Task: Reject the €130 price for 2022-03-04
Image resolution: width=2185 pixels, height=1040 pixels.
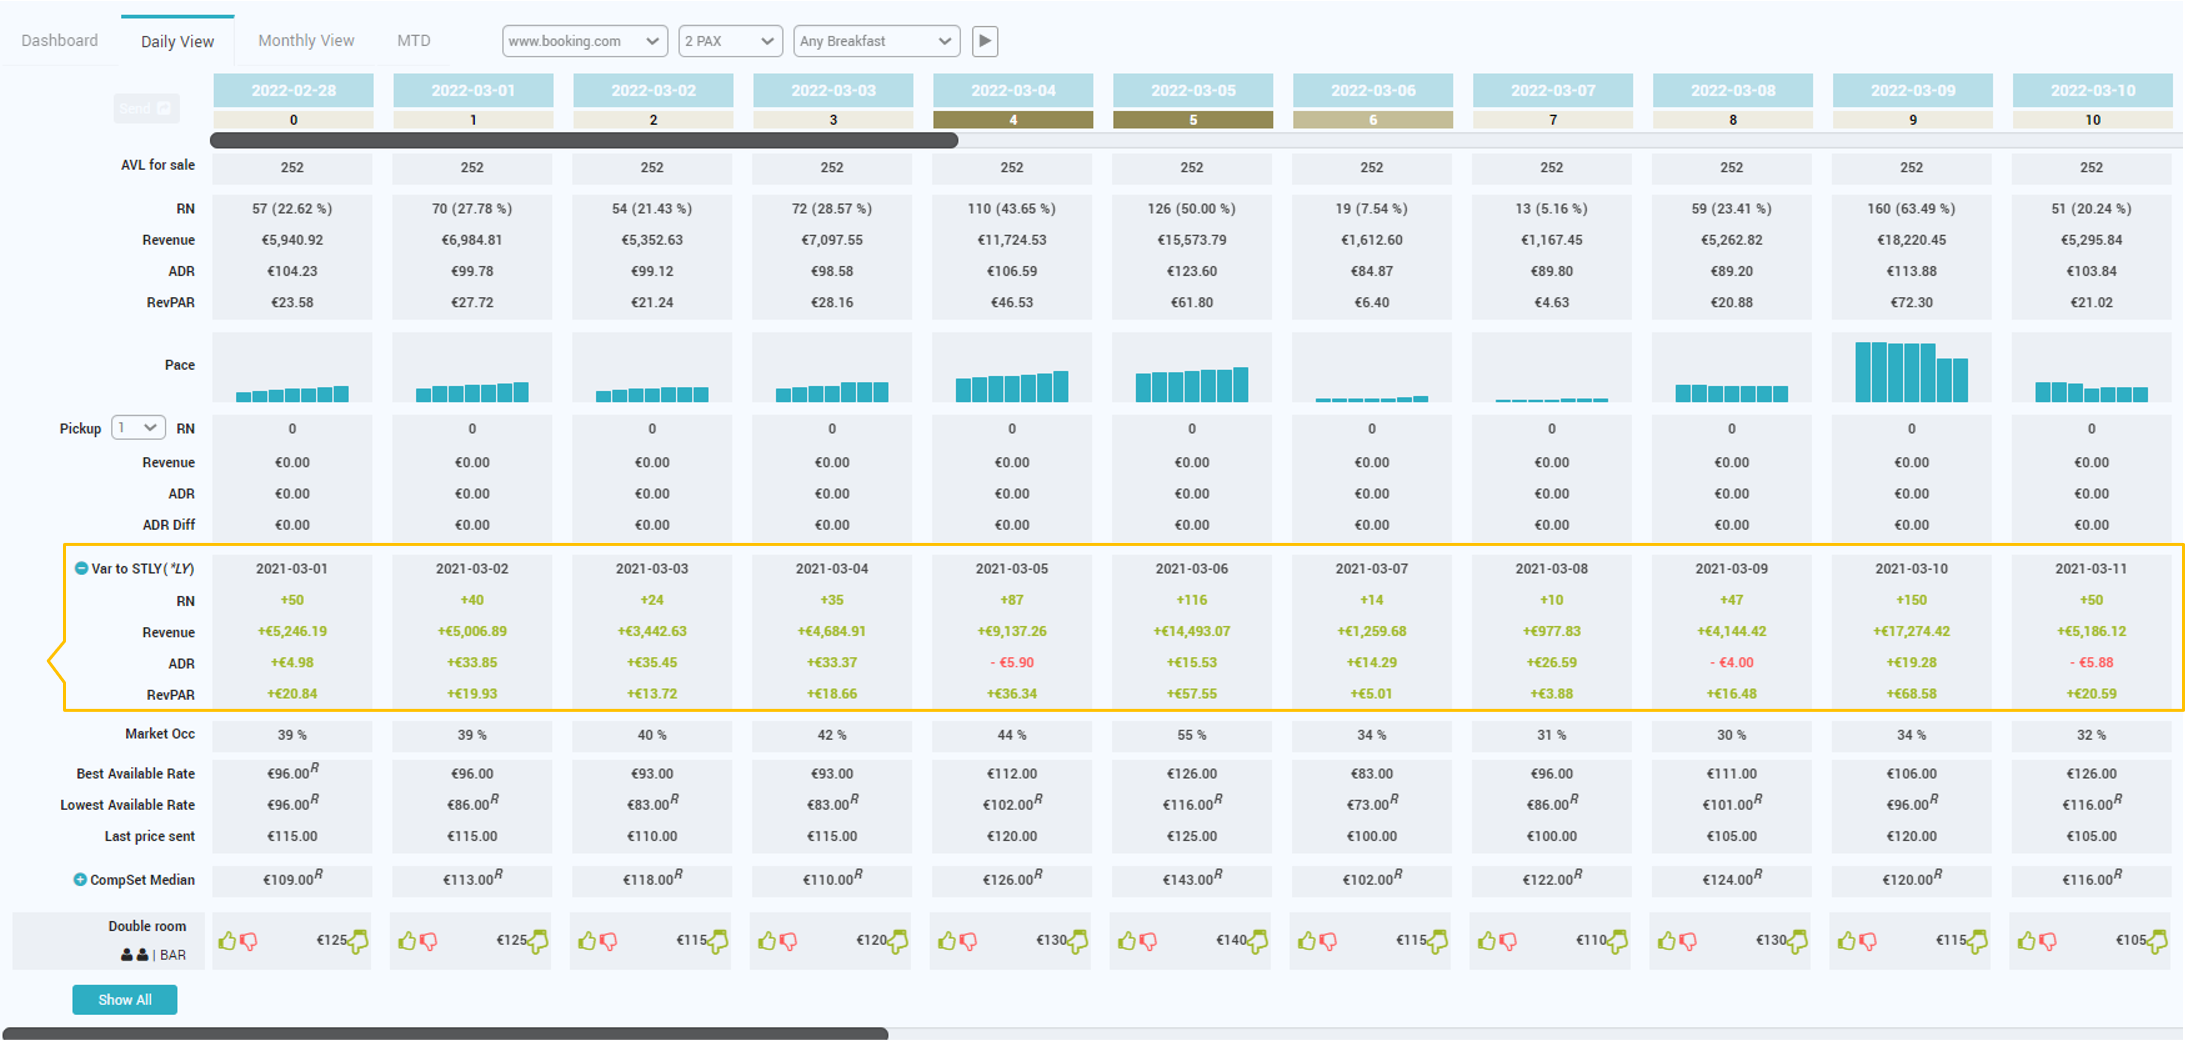Action: point(968,941)
